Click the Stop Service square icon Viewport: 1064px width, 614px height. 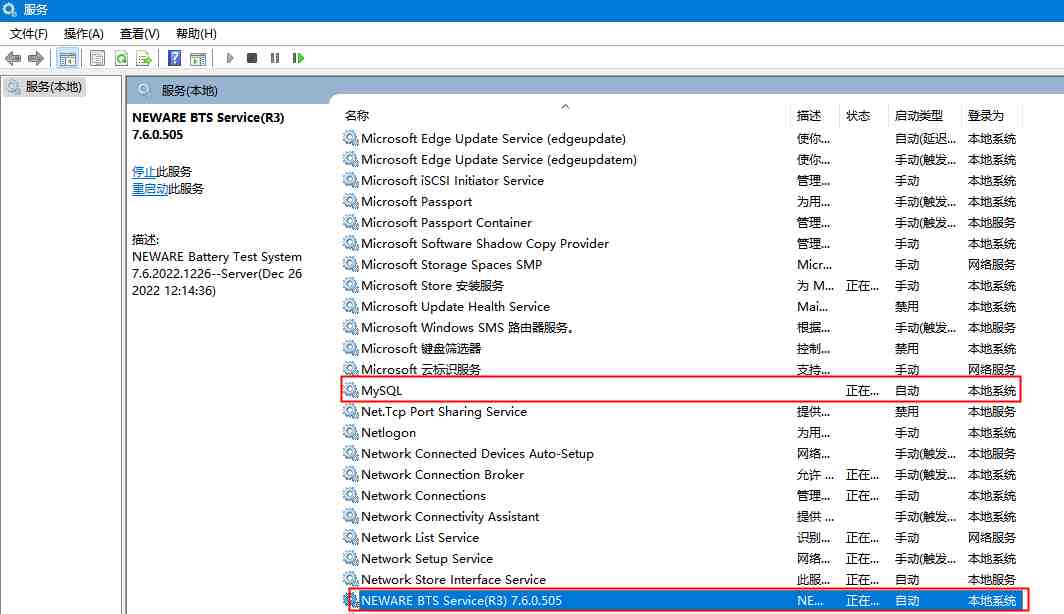click(252, 58)
